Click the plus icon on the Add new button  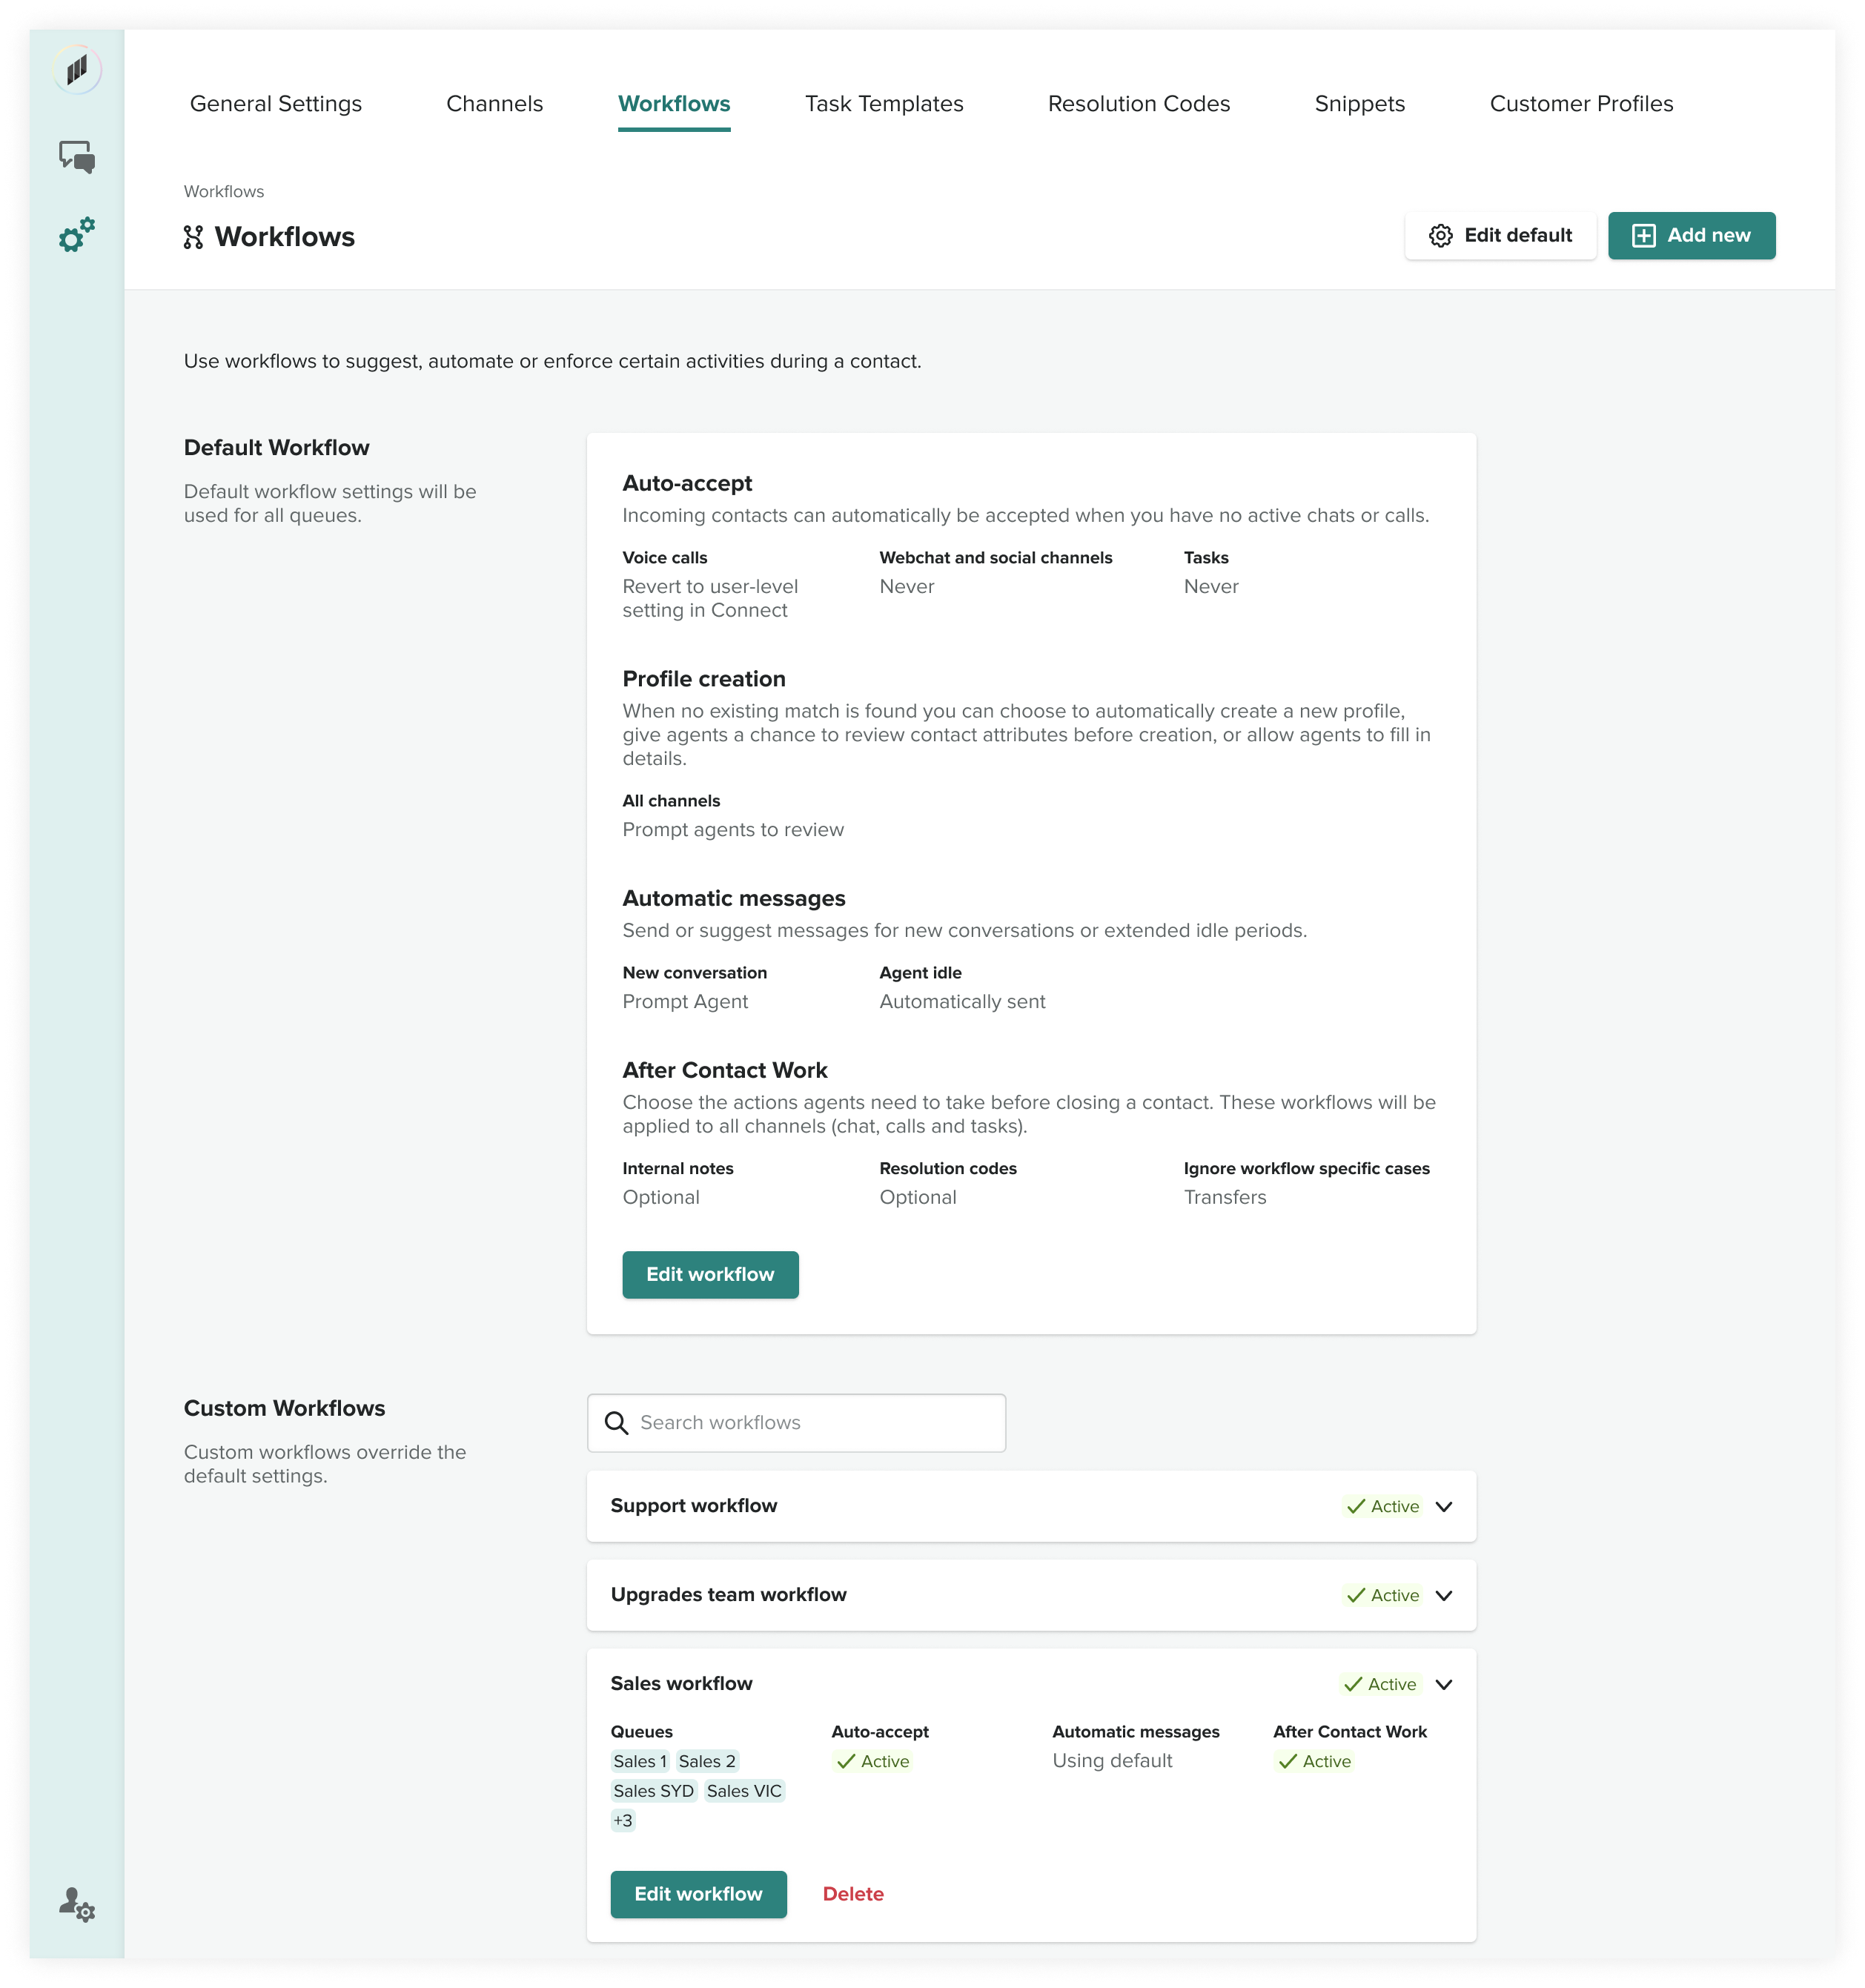(1643, 236)
